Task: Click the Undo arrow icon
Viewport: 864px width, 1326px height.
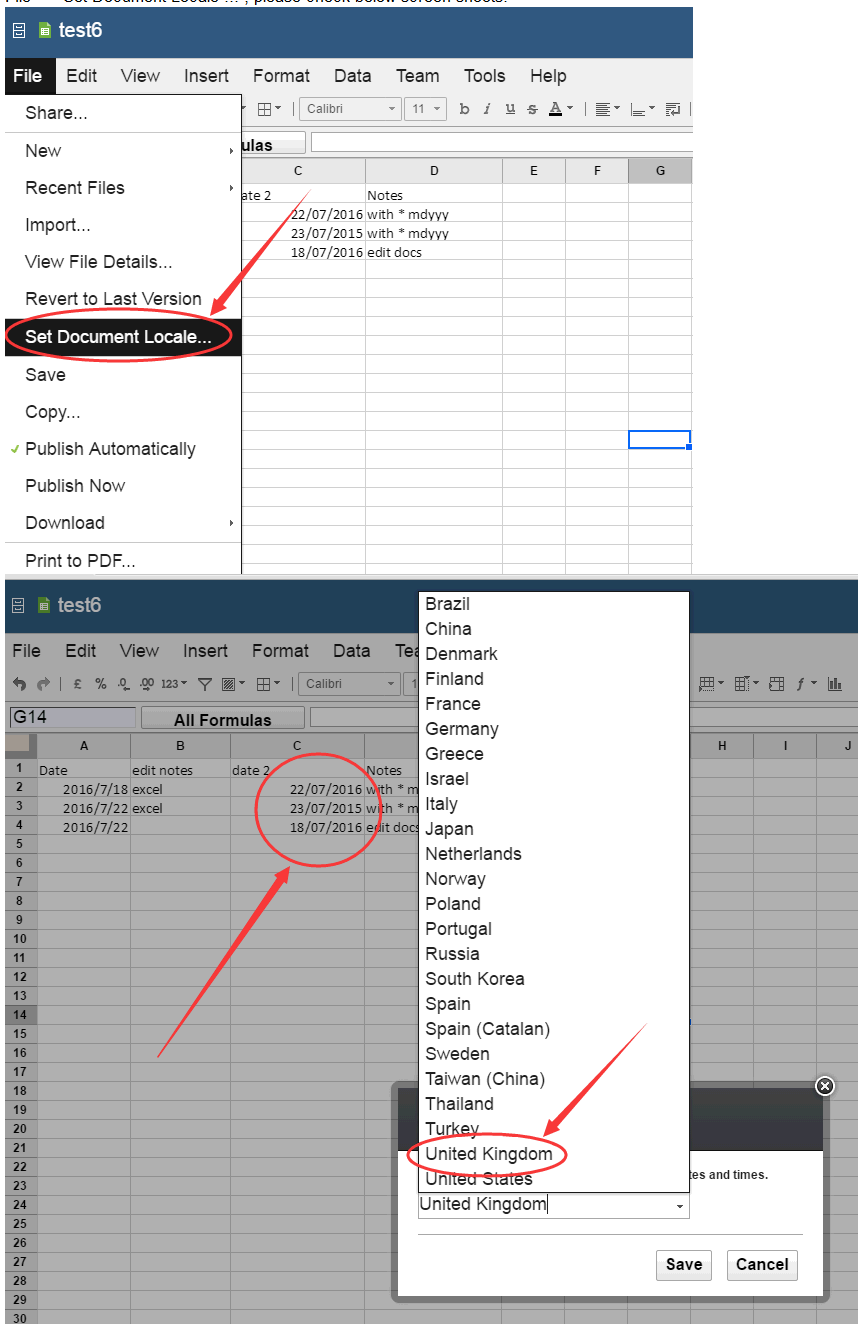Action: [x=20, y=684]
